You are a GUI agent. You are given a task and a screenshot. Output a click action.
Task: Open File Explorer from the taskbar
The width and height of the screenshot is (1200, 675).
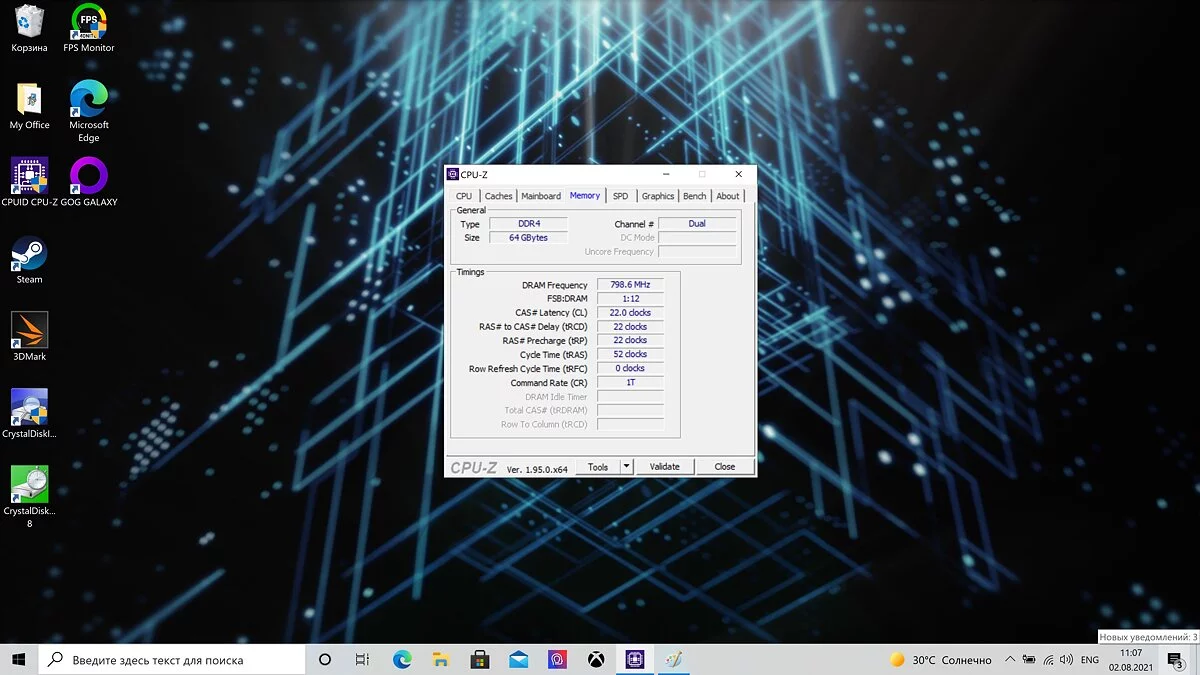tap(441, 660)
